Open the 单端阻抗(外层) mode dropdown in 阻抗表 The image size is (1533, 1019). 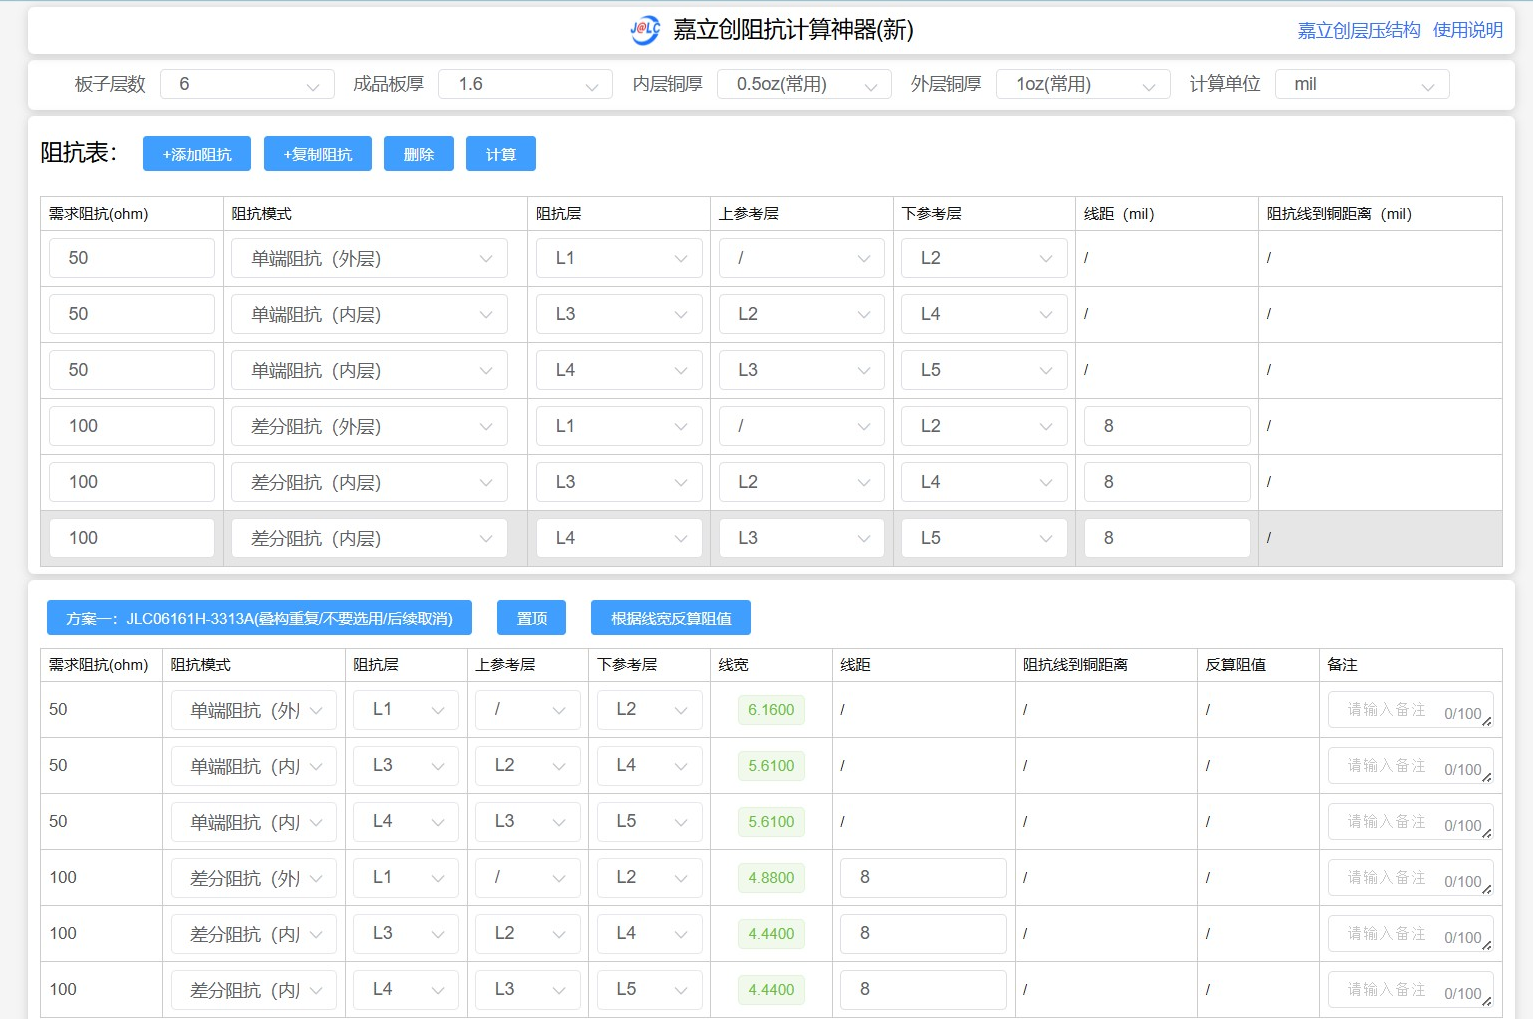369,258
